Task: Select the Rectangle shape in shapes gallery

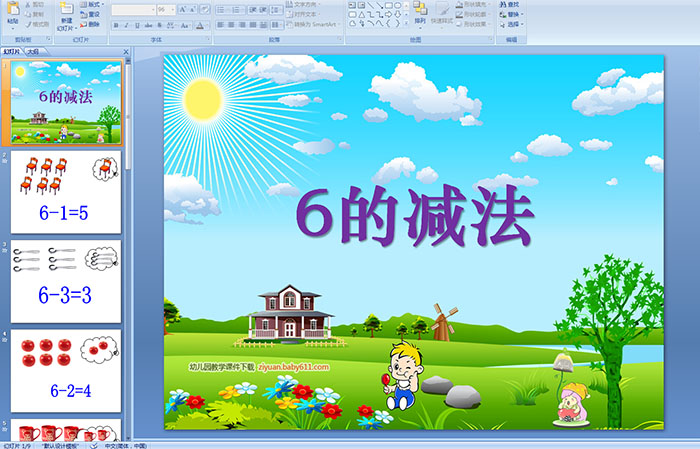Action: coord(388,5)
